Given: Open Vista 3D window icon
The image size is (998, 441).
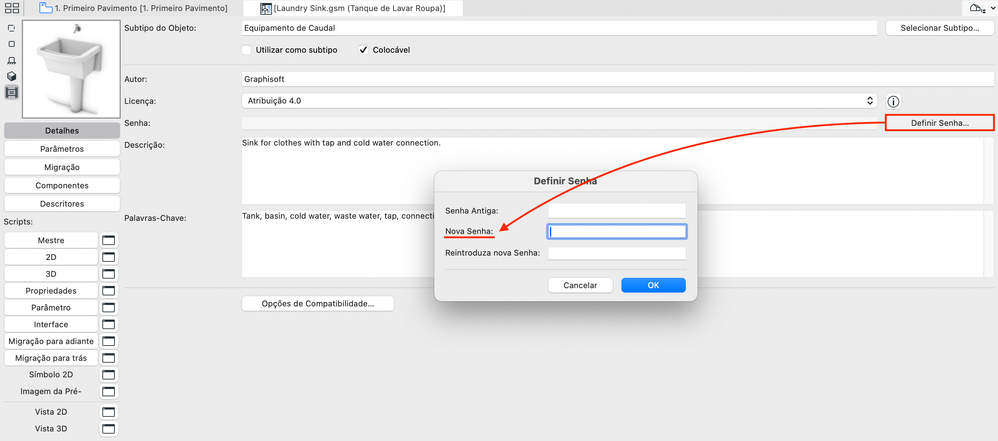Looking at the screenshot, I should click(109, 428).
